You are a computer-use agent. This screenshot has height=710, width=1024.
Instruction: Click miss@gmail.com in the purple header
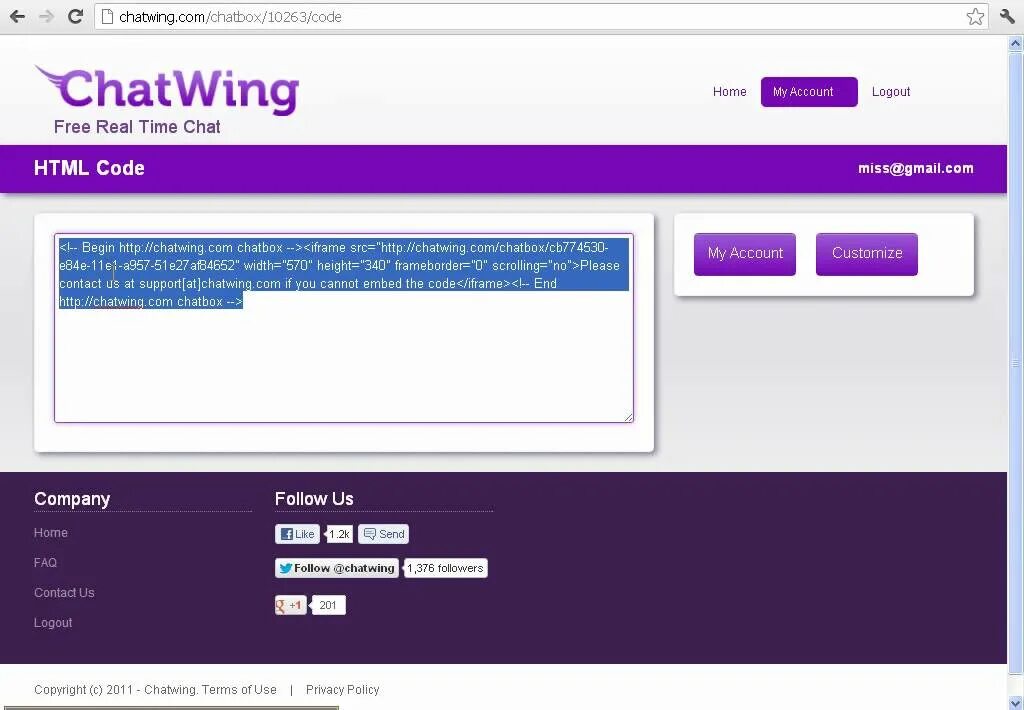[x=916, y=169]
